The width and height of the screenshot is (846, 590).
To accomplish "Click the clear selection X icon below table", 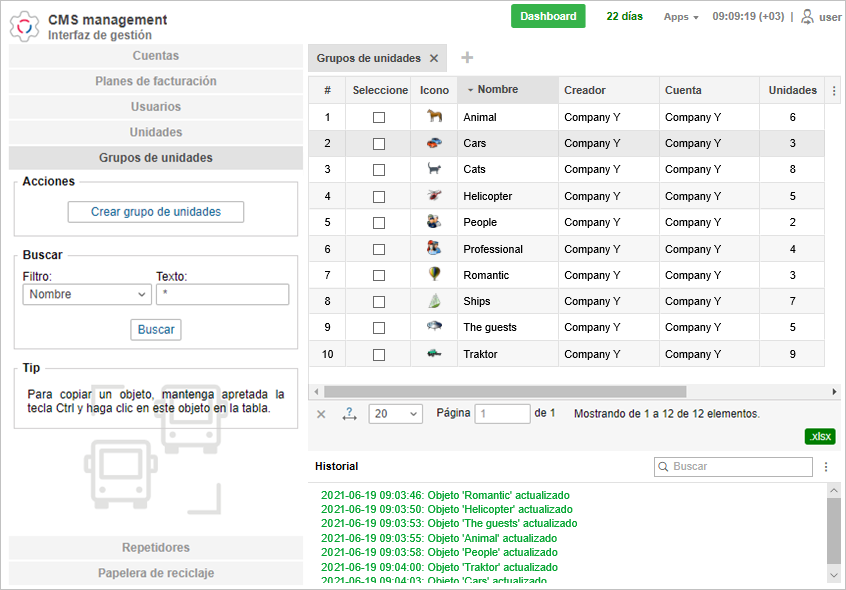I will [x=321, y=414].
